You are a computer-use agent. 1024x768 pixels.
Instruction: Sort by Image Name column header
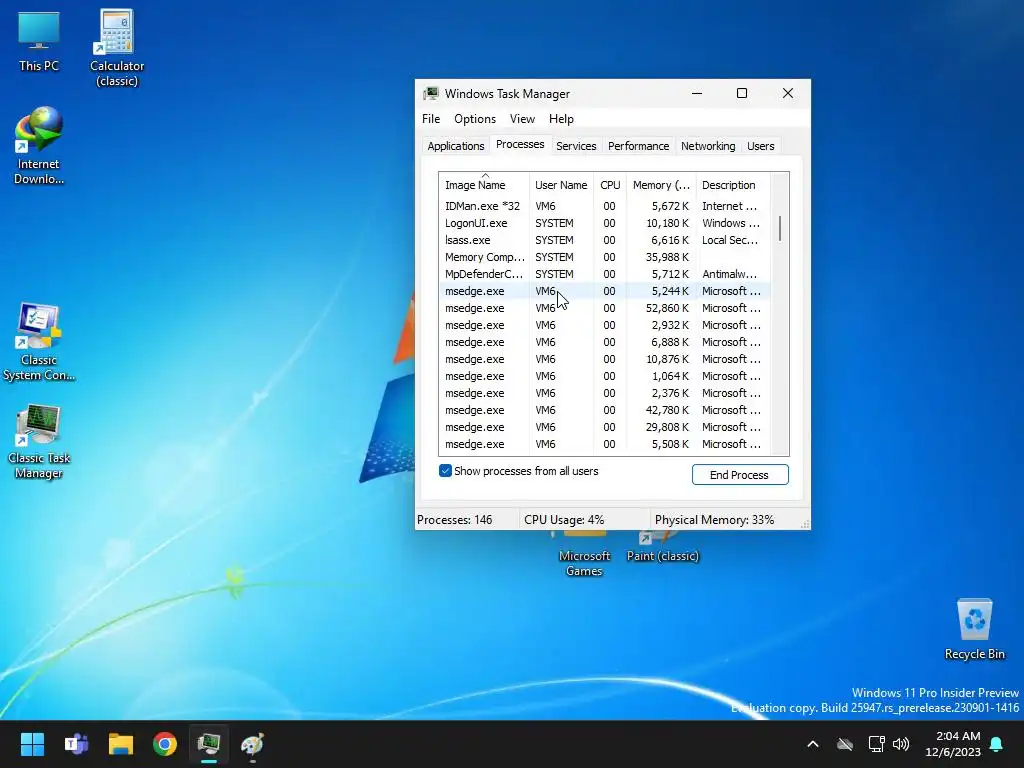(x=483, y=185)
